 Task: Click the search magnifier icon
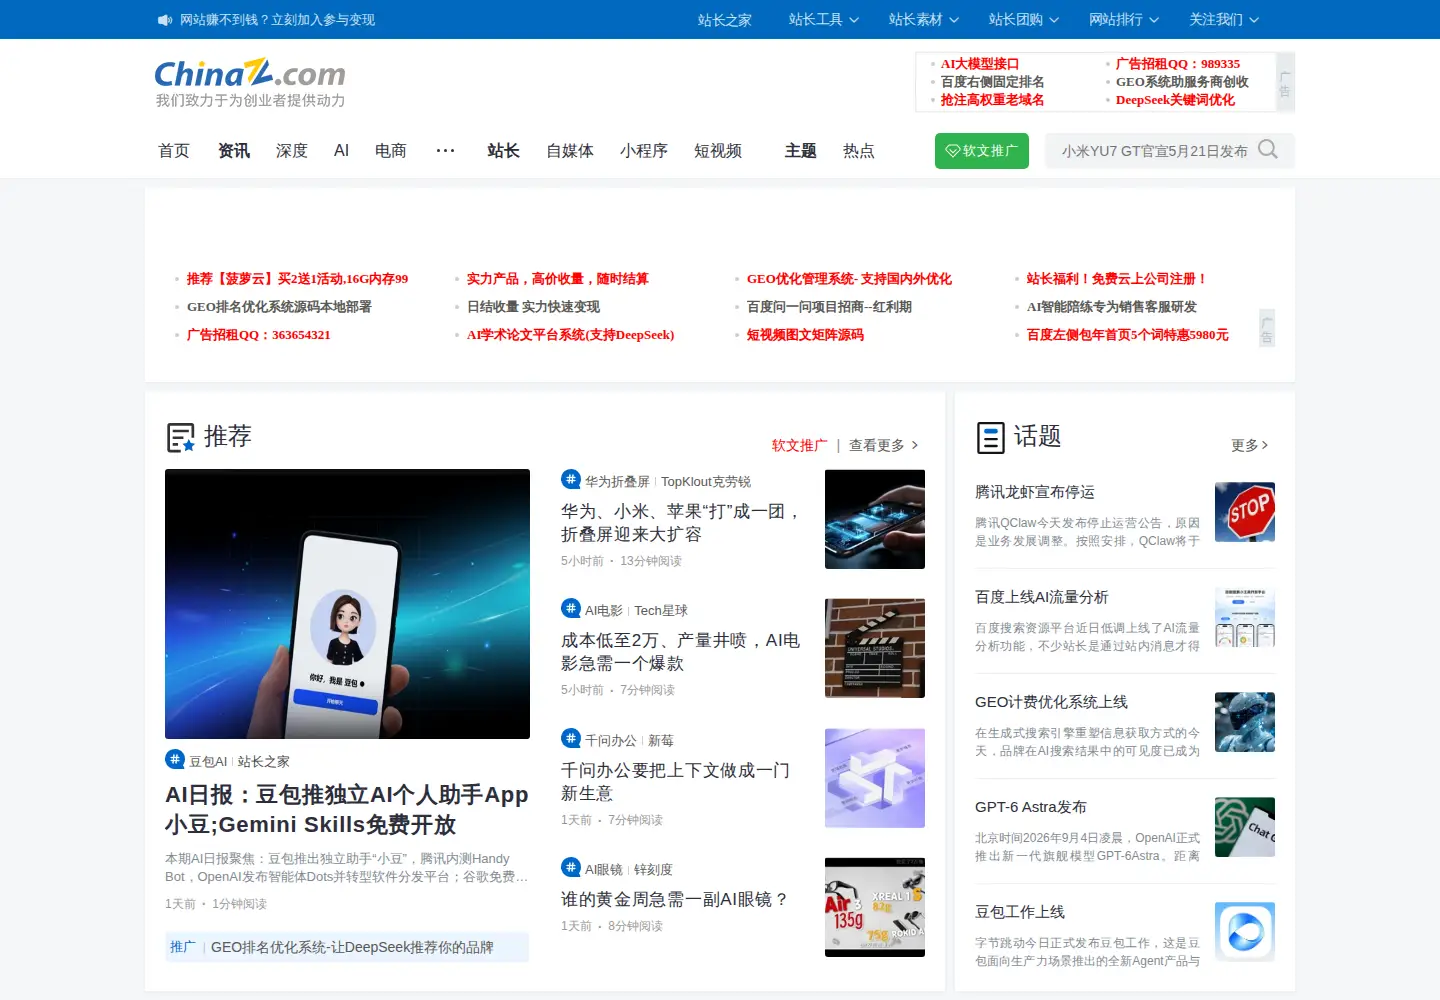[1268, 150]
